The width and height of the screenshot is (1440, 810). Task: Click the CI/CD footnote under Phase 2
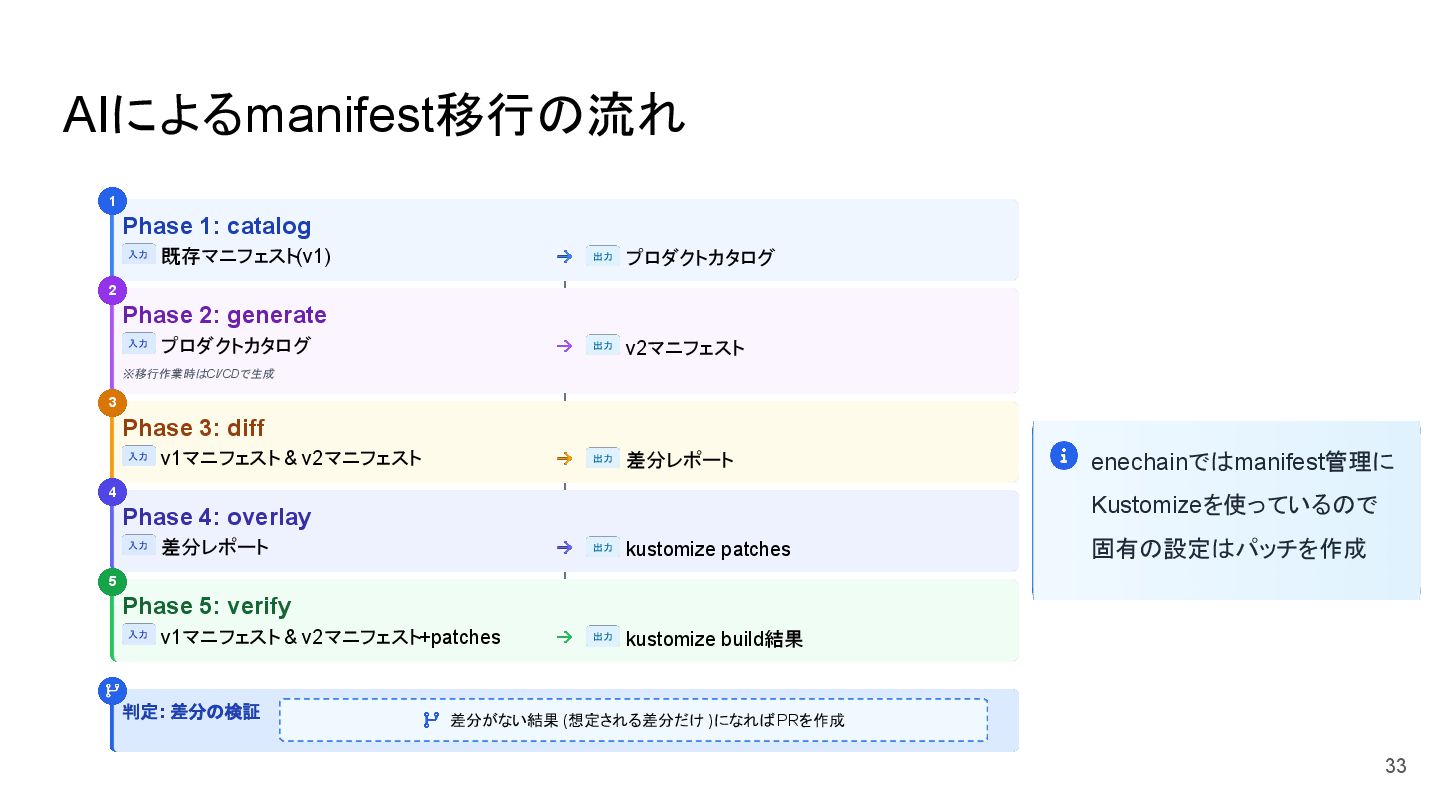click(x=198, y=374)
